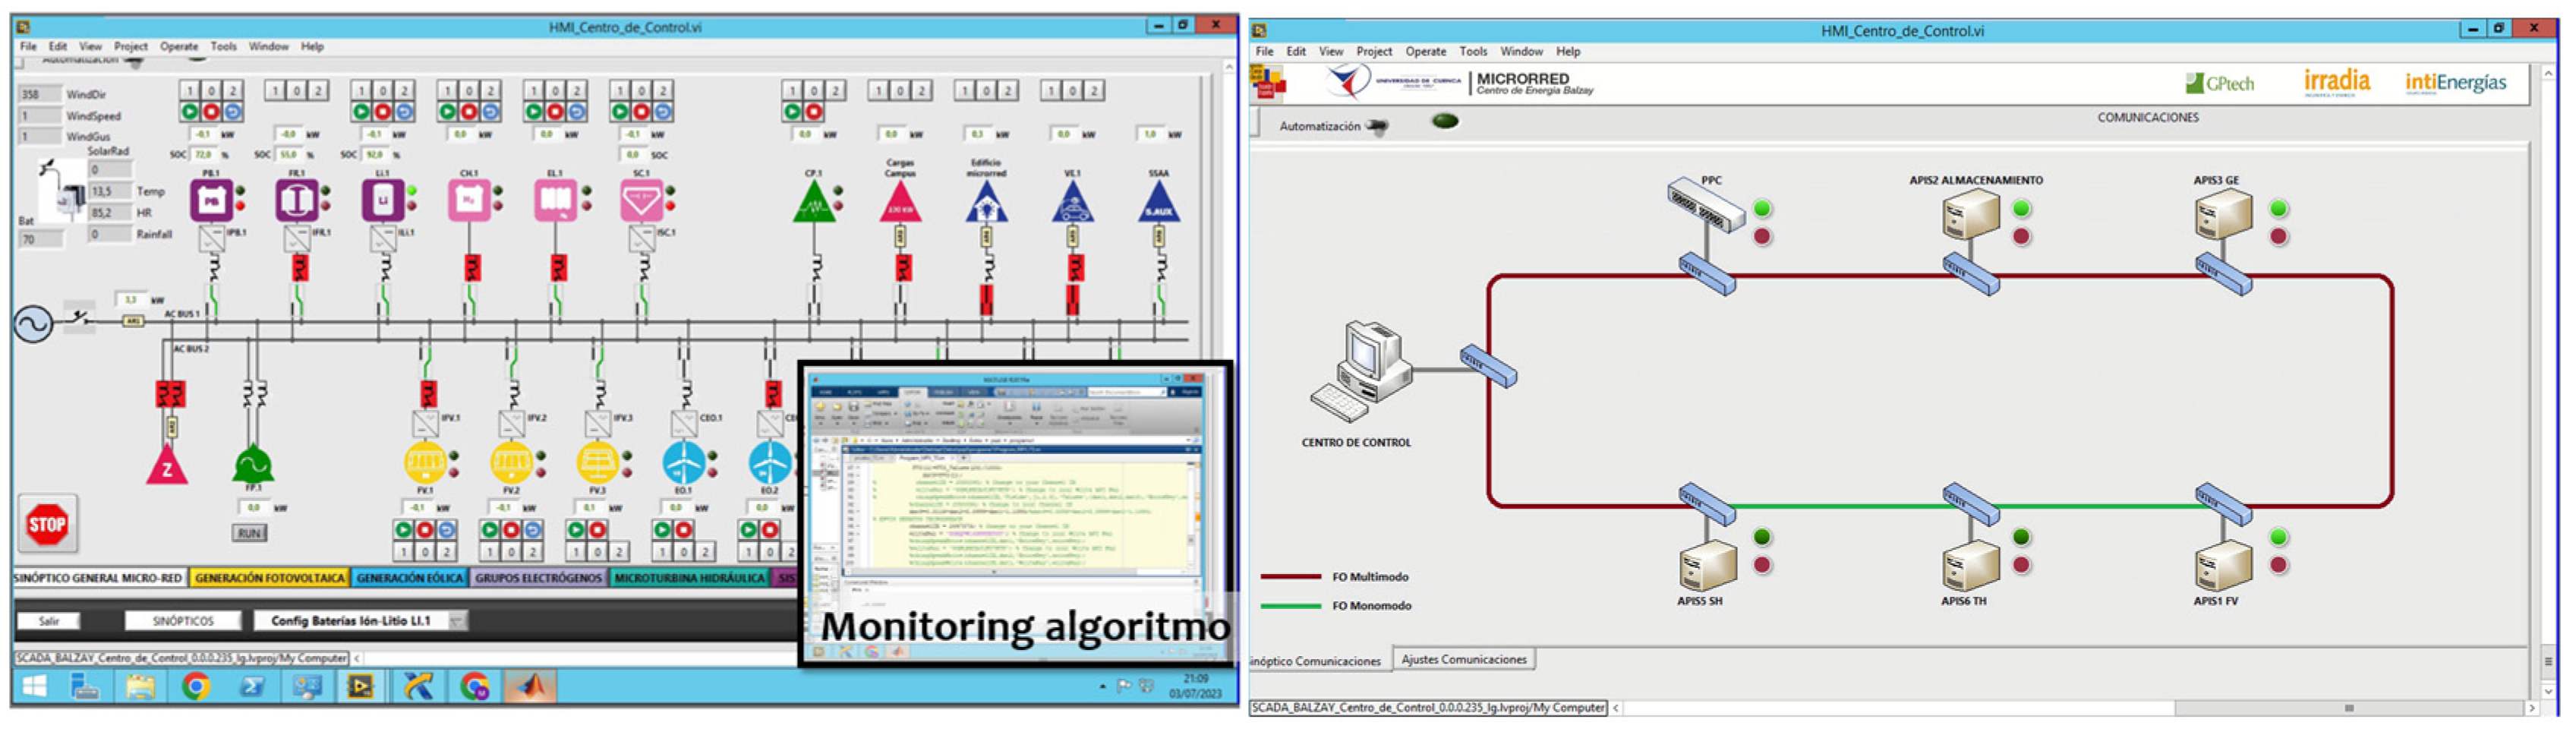The width and height of the screenshot is (2576, 735).
Task: Click the SC.1 supercapacitor icon
Action: point(641,201)
